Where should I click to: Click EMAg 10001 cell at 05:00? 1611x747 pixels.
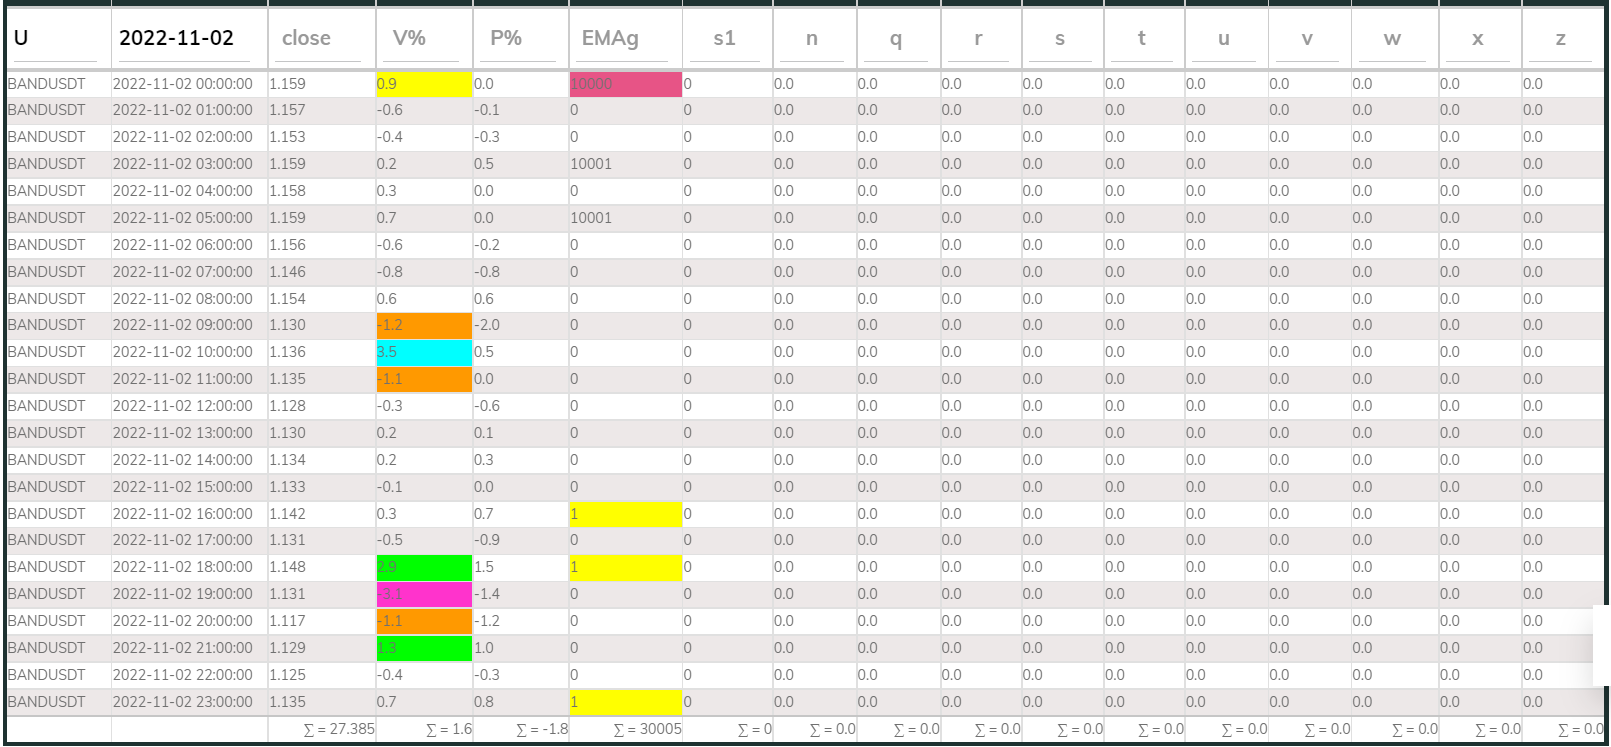(x=626, y=218)
